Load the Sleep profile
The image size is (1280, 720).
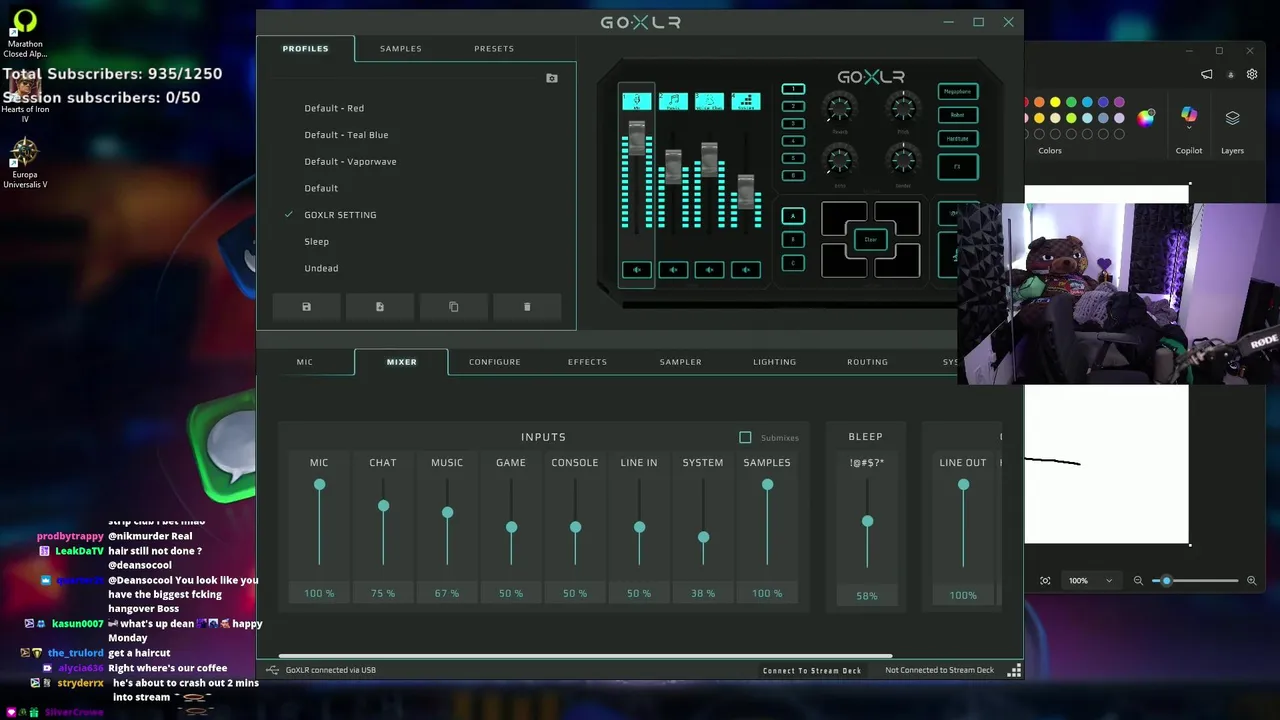point(316,241)
